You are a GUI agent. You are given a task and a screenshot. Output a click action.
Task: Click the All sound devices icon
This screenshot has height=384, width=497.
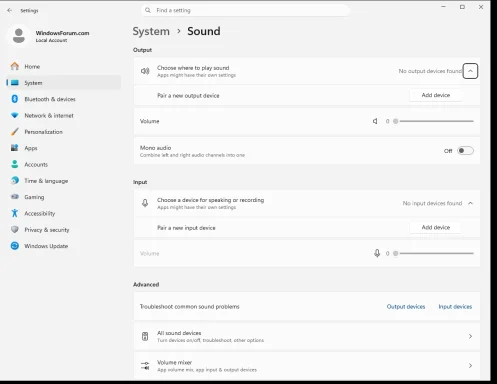(145, 336)
